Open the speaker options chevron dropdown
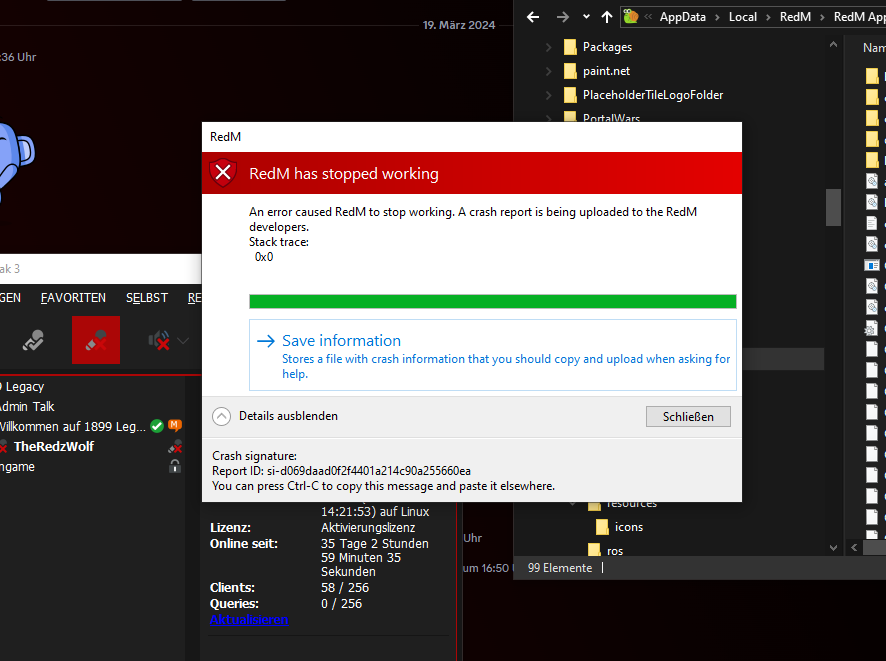 pos(182,341)
